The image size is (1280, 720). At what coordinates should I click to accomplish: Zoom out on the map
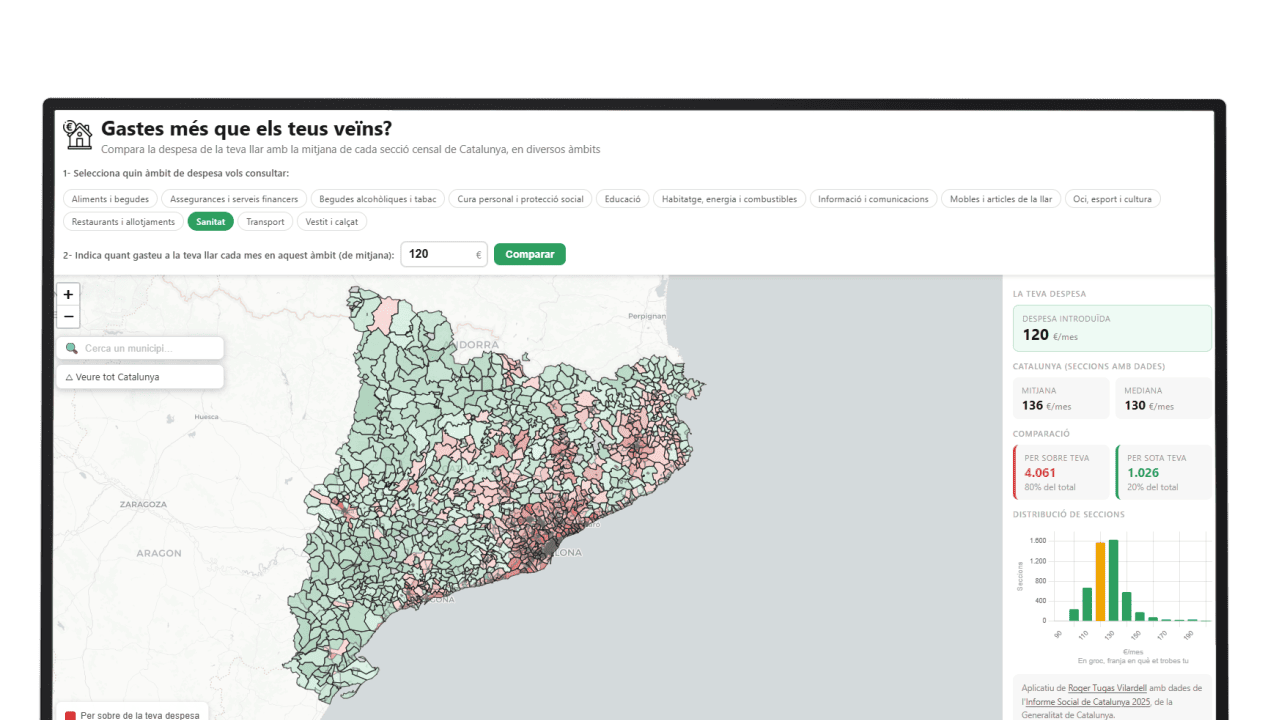68,317
